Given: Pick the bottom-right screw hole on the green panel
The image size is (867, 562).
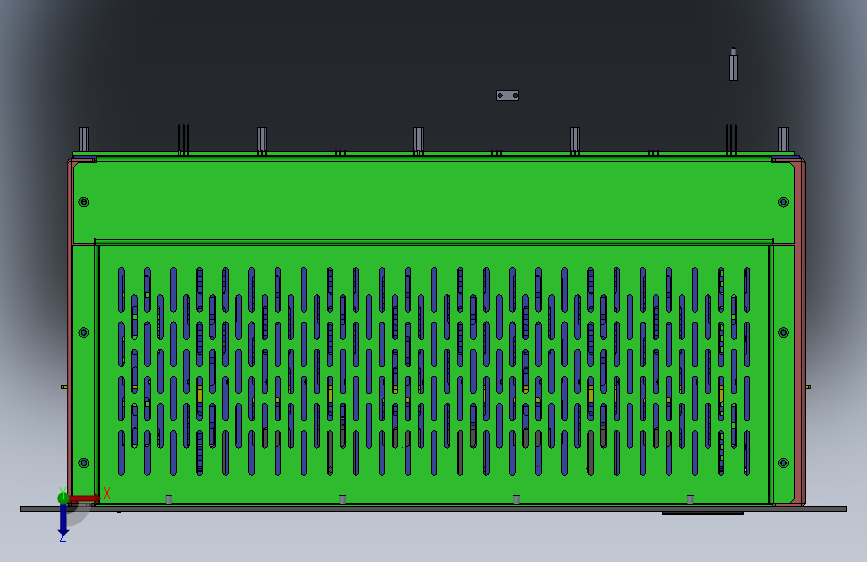Looking at the screenshot, I should [783, 462].
